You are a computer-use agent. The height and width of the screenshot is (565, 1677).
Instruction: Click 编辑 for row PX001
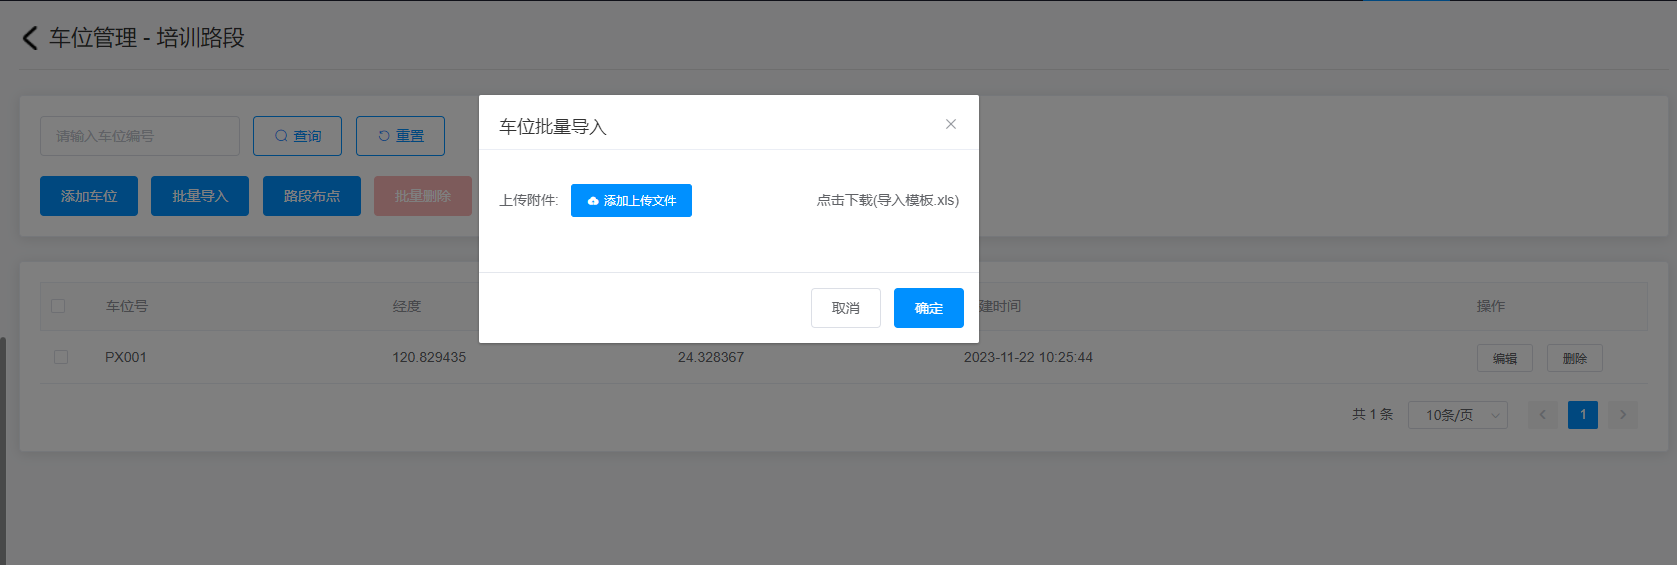click(1504, 358)
